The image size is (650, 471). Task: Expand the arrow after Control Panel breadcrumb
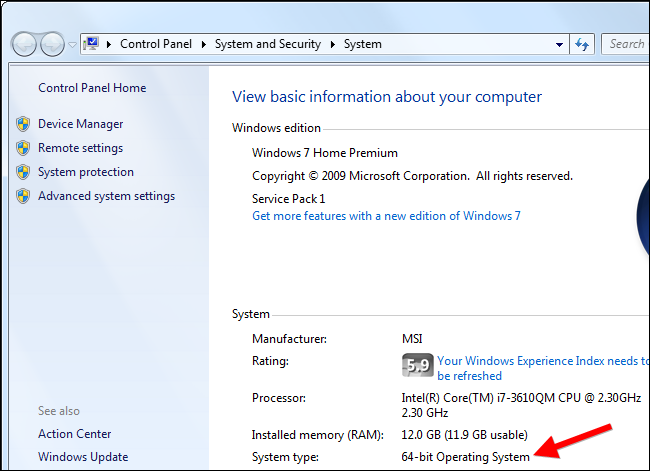(204, 44)
